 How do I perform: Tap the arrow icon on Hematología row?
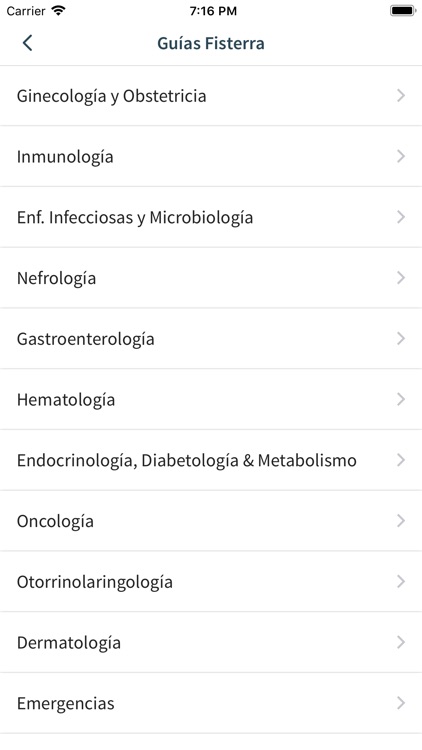401,399
